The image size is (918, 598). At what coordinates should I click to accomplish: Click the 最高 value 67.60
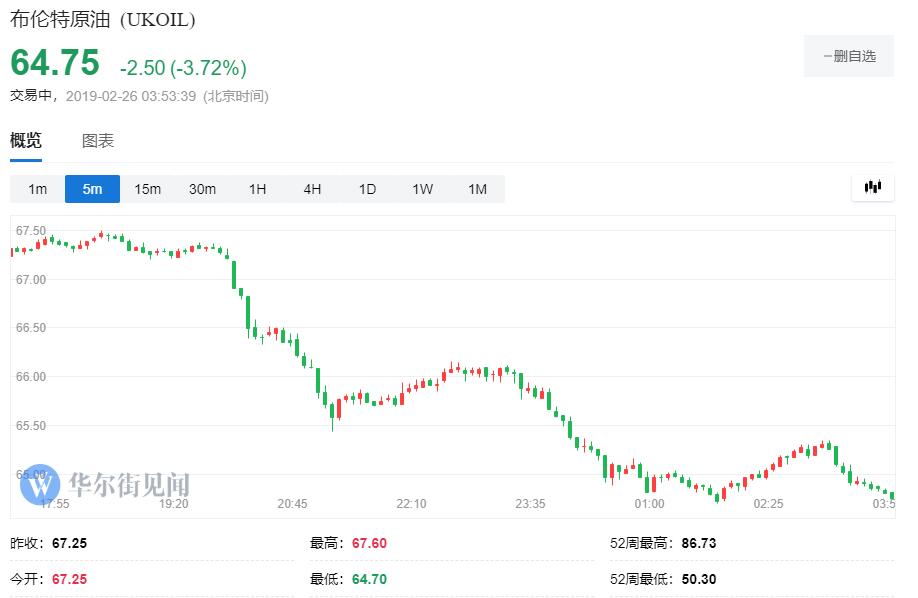pos(366,544)
